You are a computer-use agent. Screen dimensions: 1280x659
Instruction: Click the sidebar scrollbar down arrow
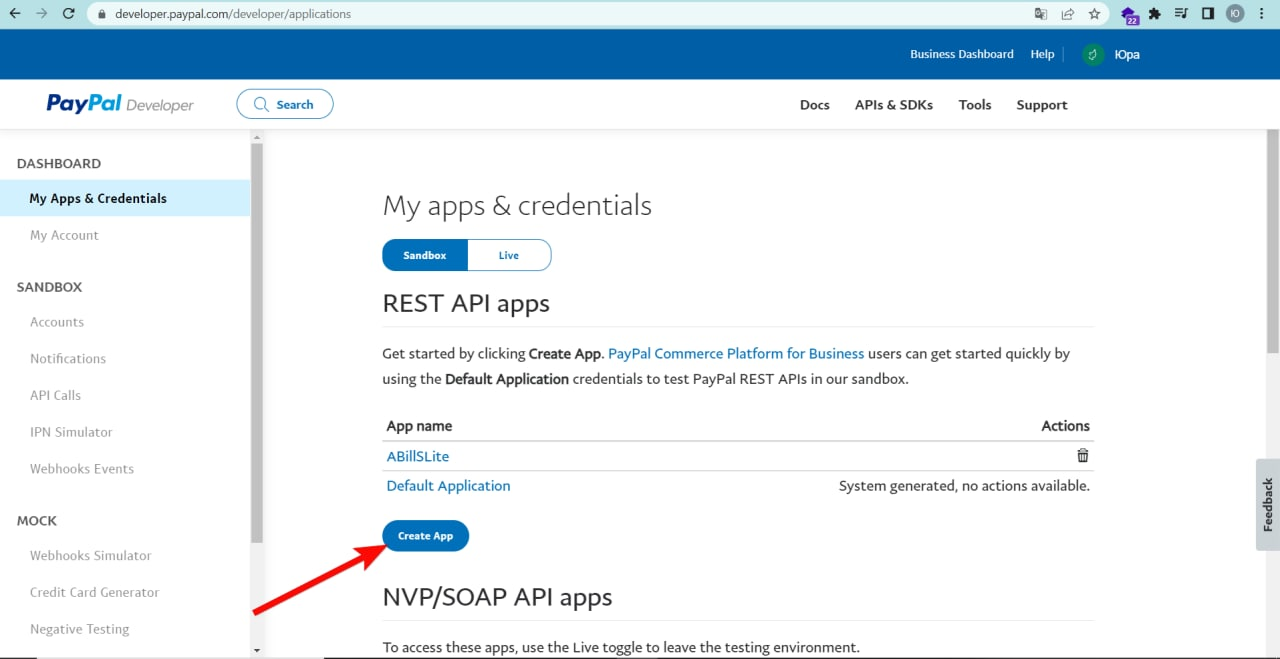256,650
